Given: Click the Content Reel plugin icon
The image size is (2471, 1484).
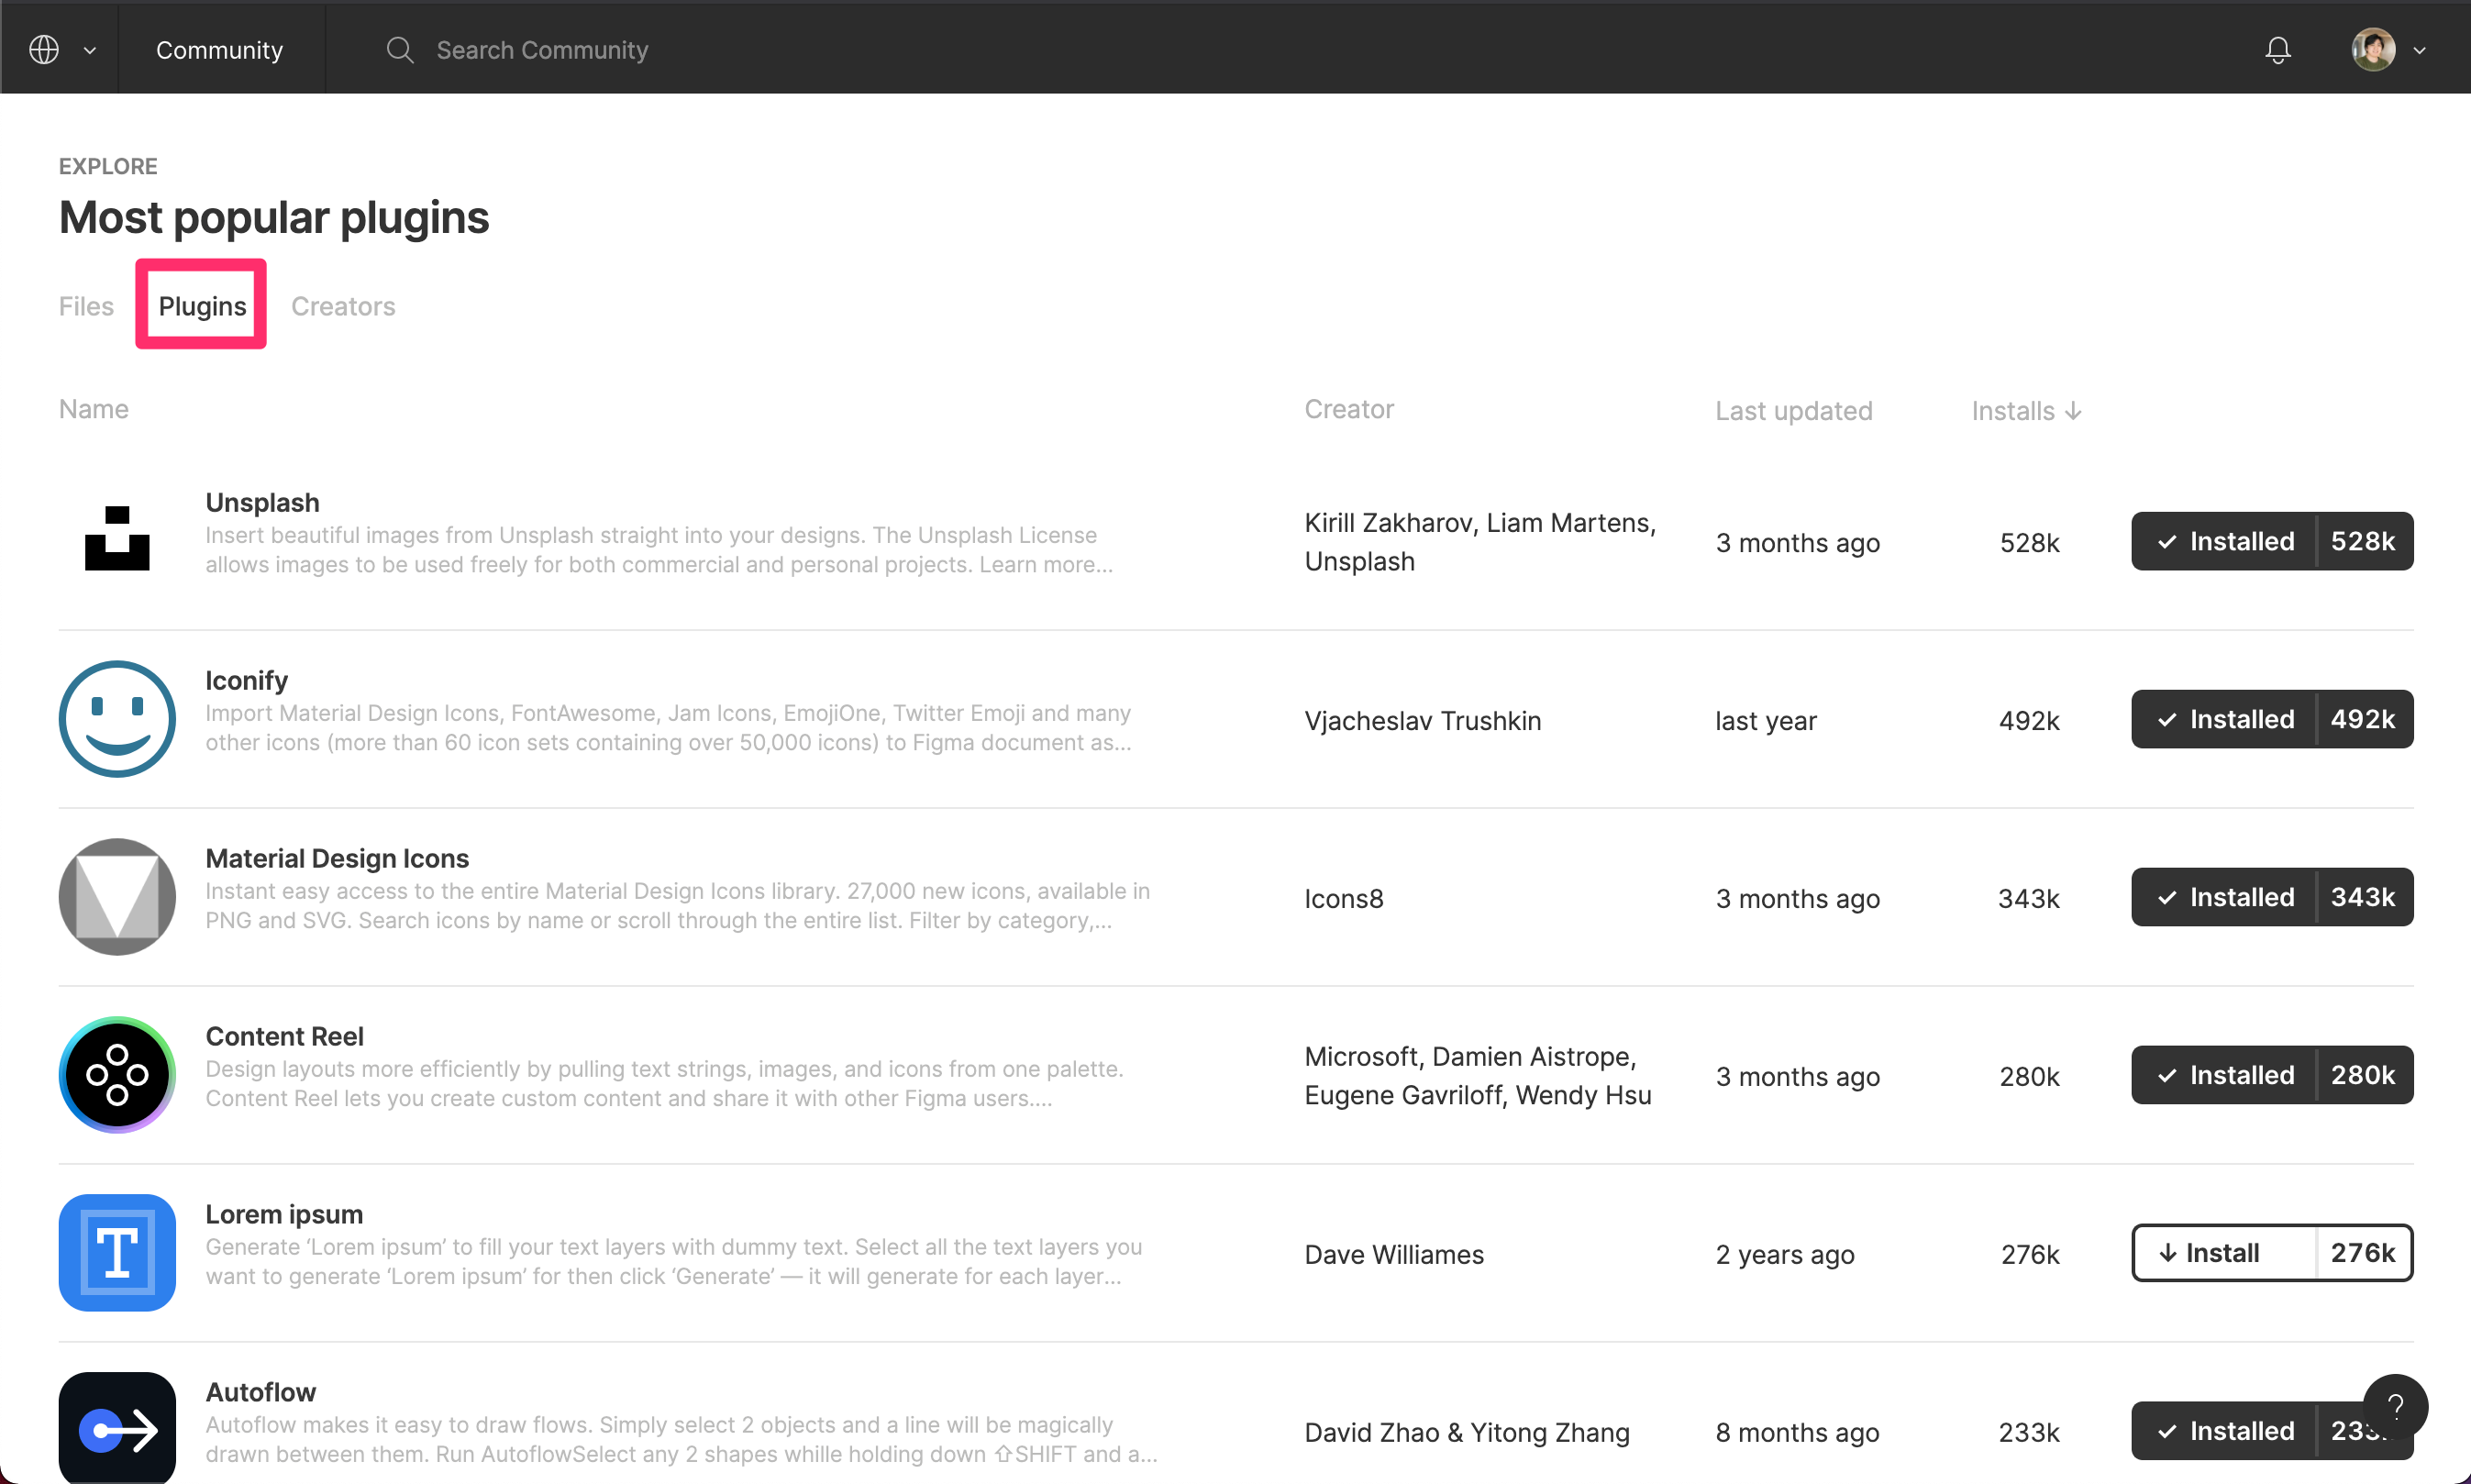Looking at the screenshot, I should [116, 1075].
